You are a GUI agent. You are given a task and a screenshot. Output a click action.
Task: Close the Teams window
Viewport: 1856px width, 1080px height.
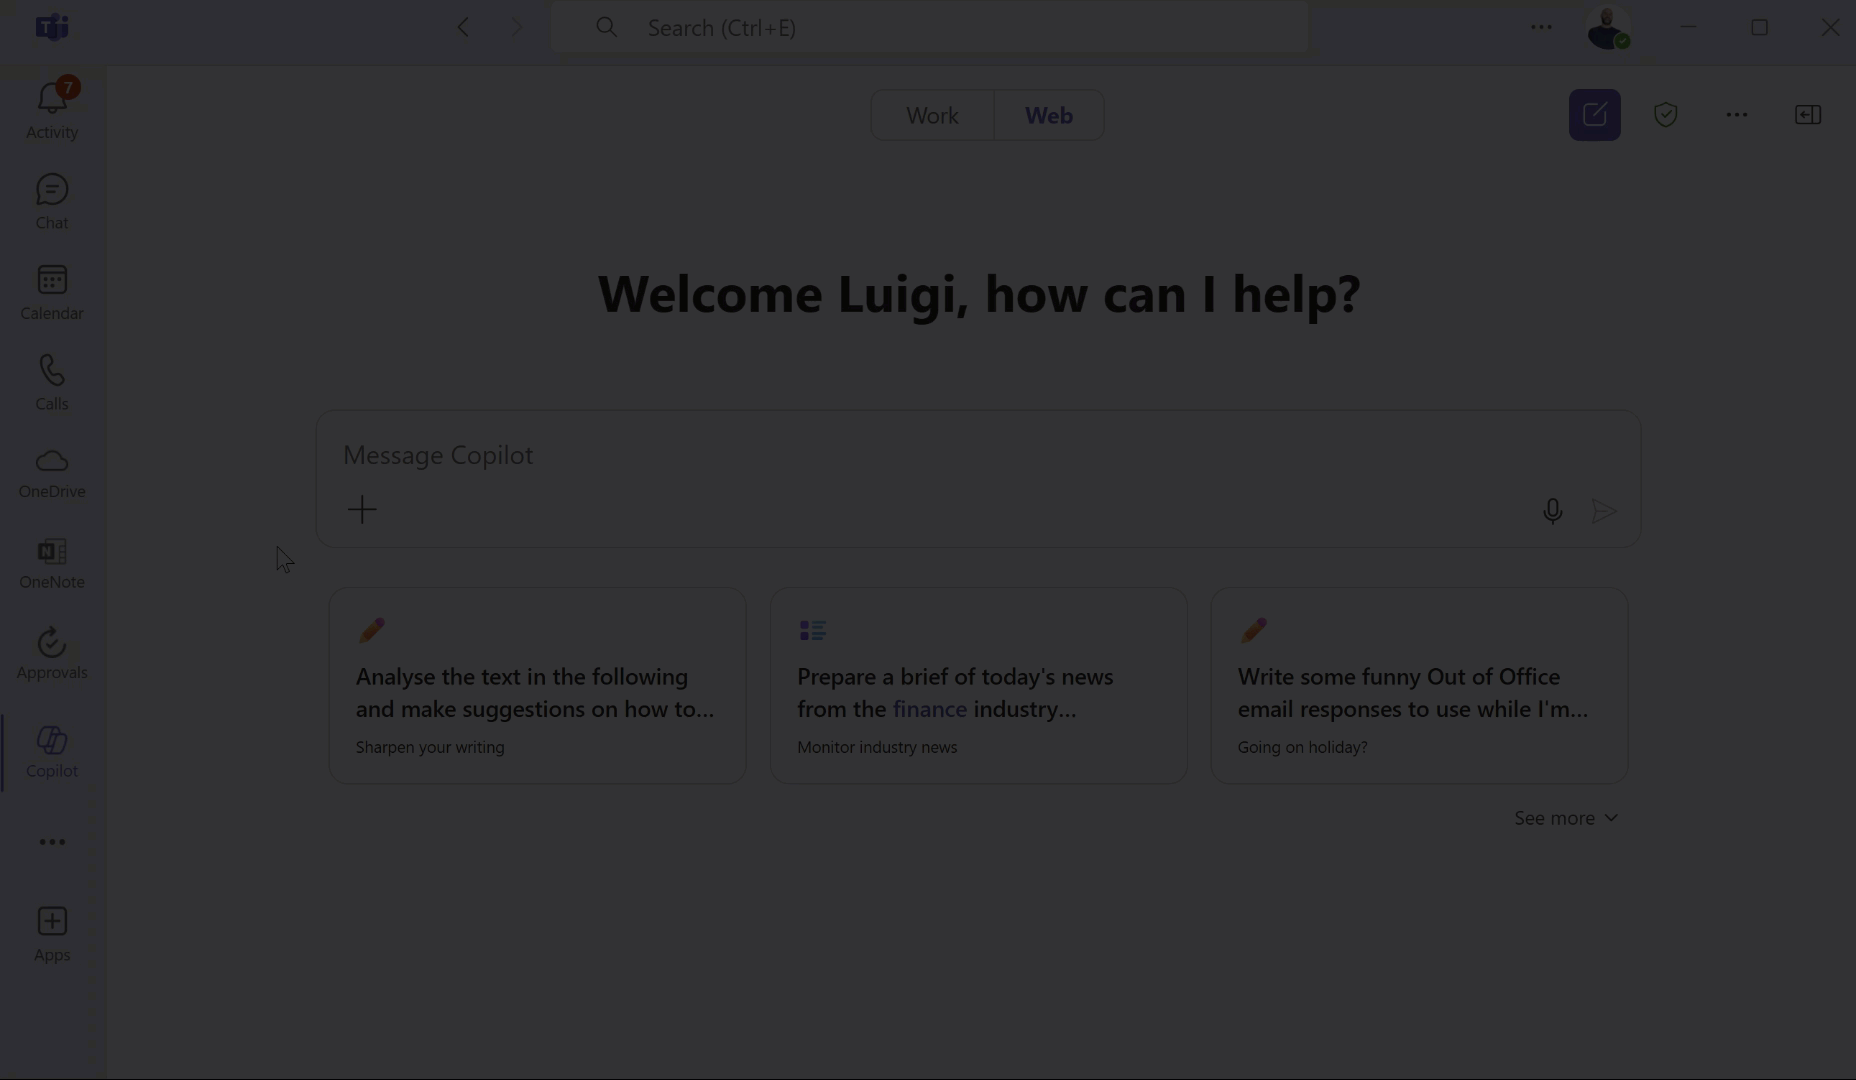click(x=1831, y=27)
